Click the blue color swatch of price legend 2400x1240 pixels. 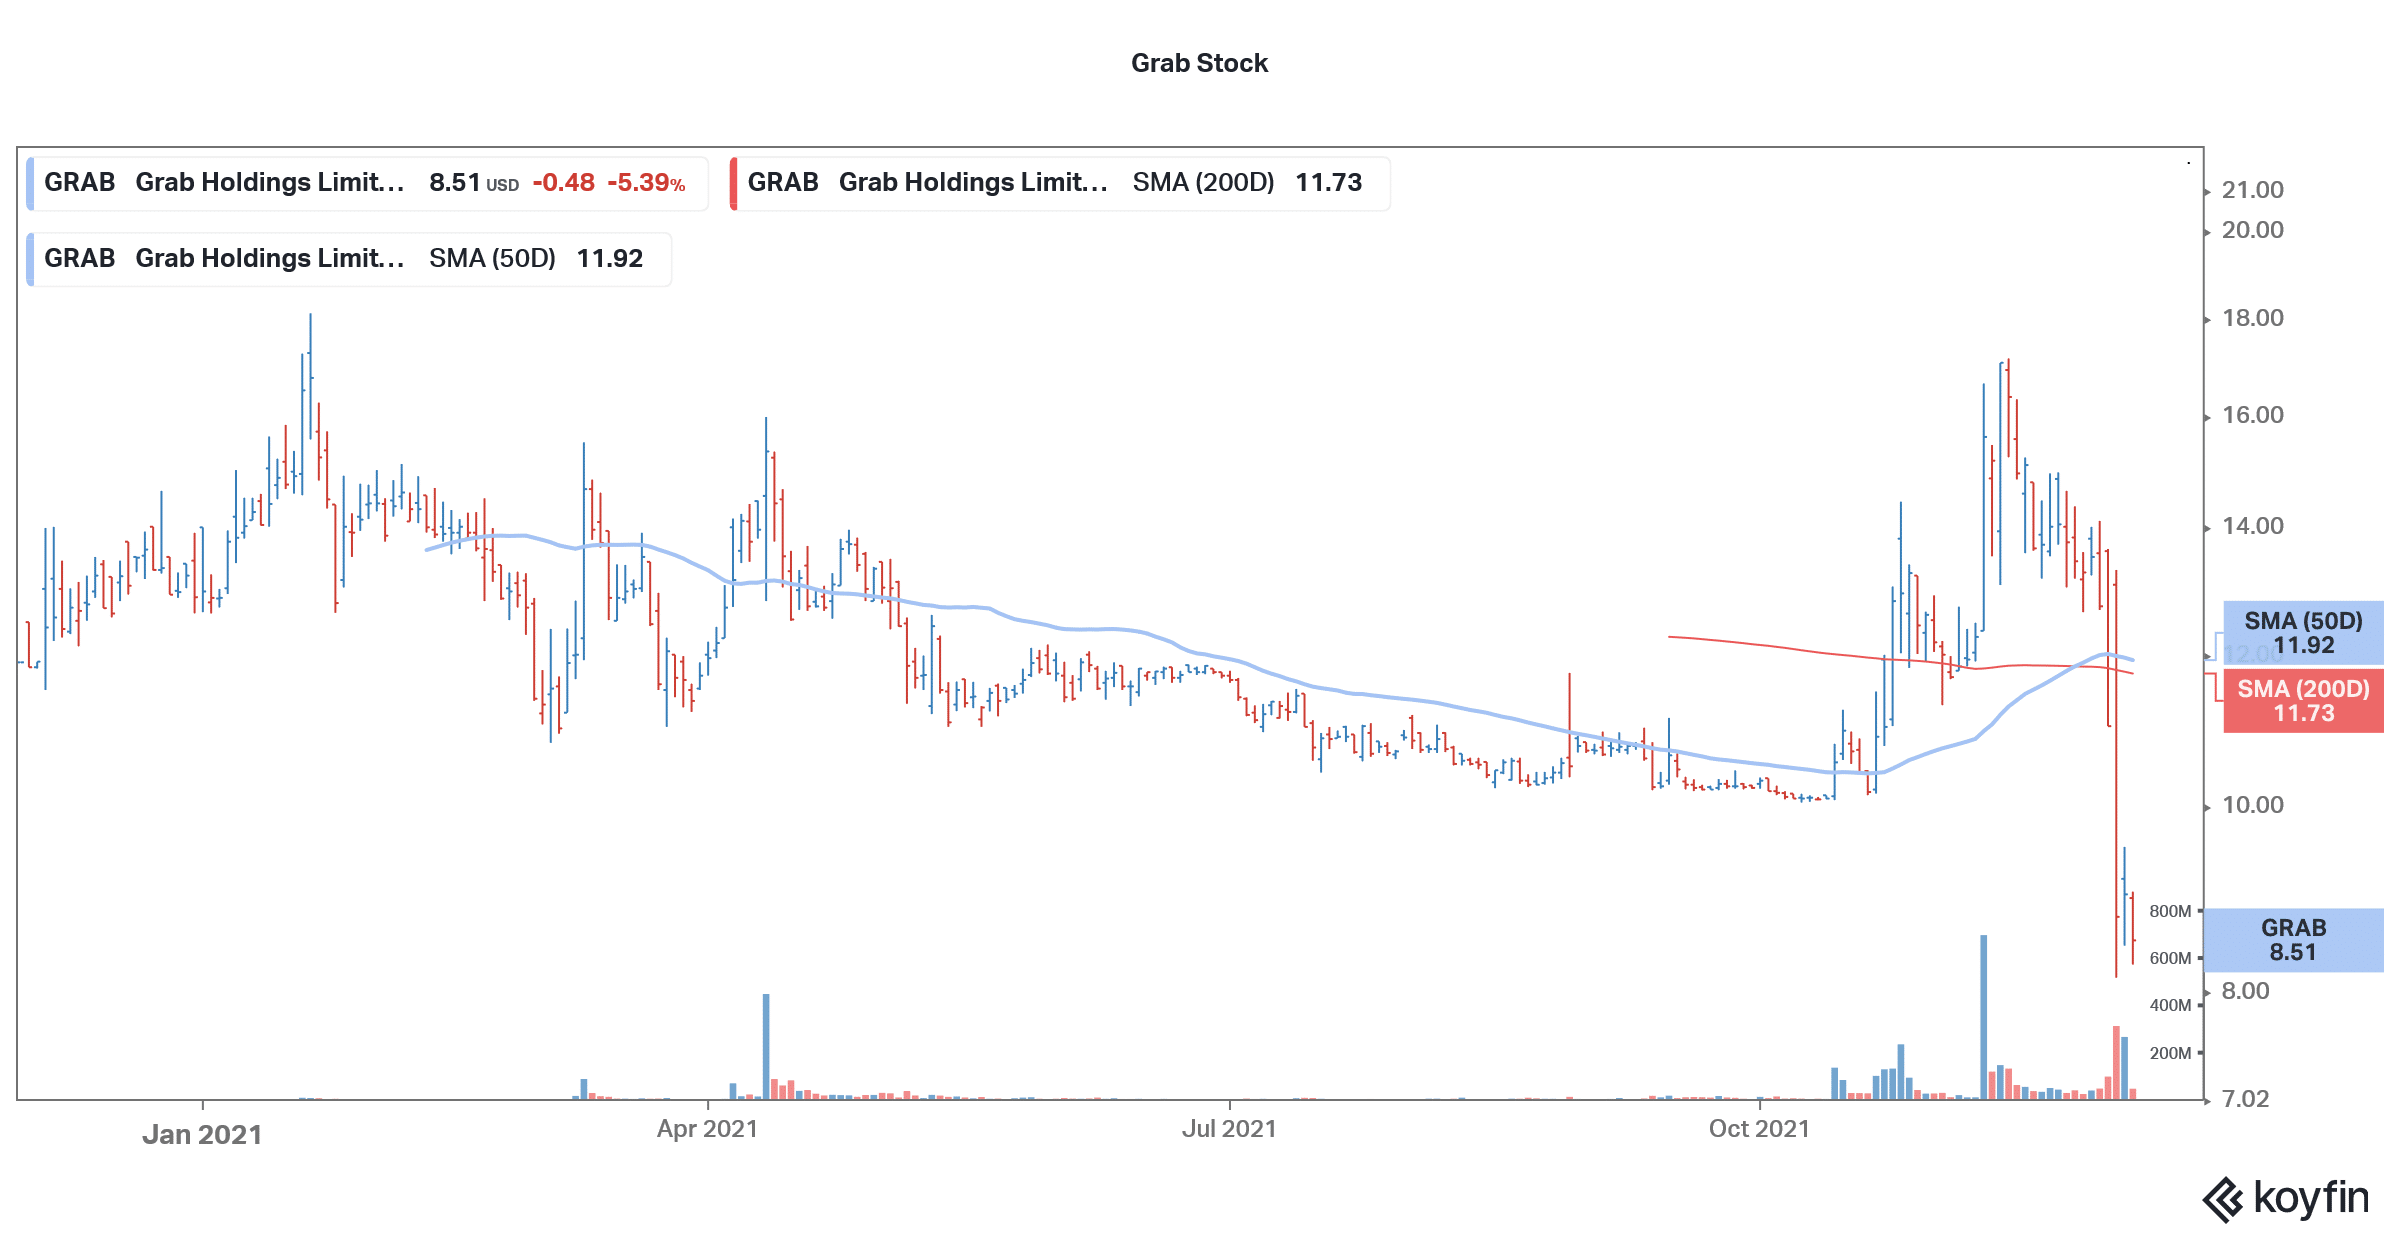tap(30, 183)
